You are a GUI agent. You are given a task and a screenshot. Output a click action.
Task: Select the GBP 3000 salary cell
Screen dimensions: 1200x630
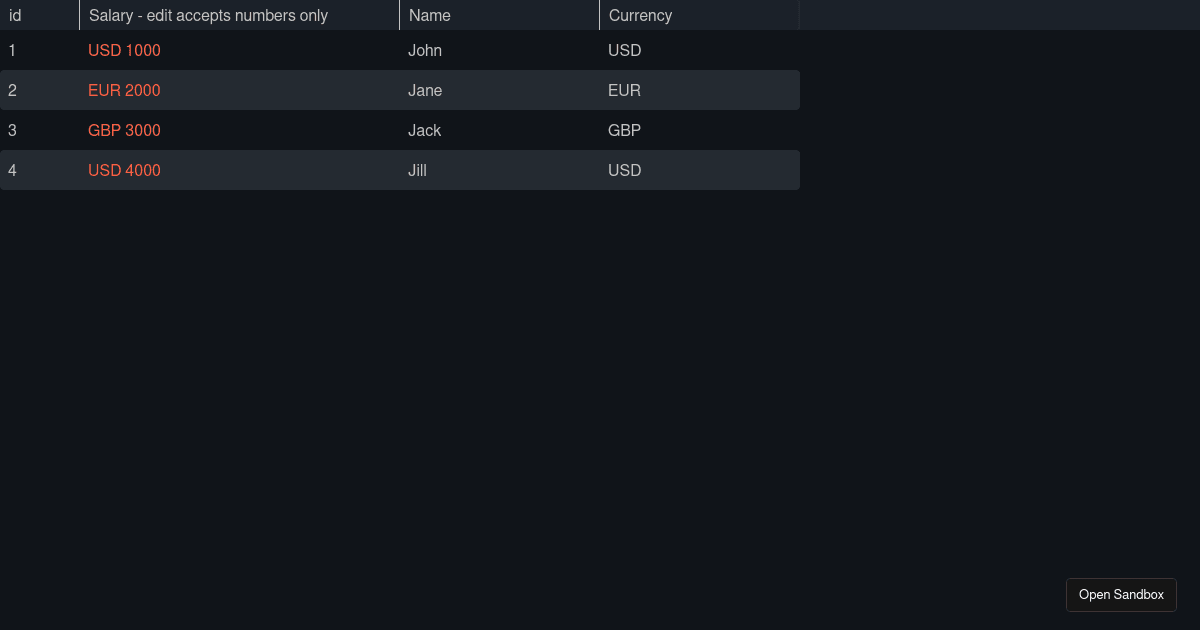(240, 130)
